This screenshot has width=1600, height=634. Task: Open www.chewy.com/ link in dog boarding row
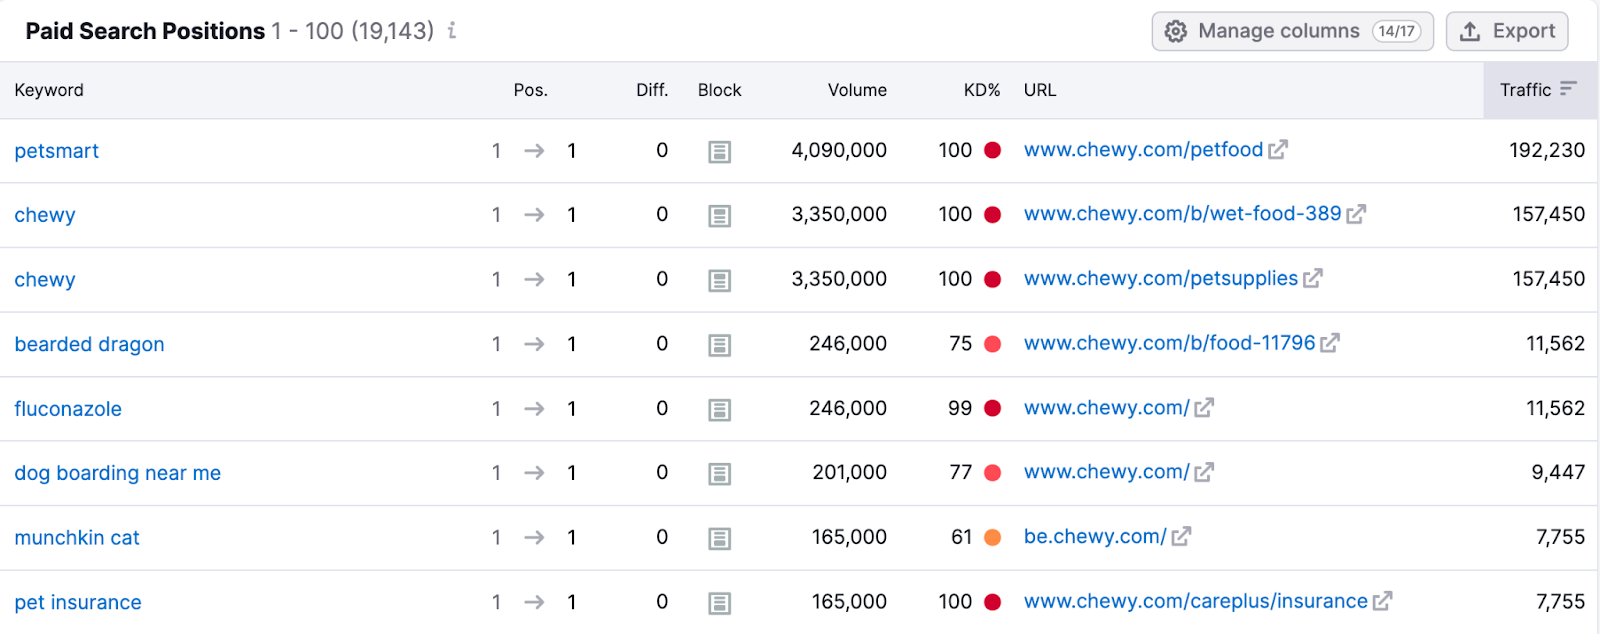[1107, 472]
